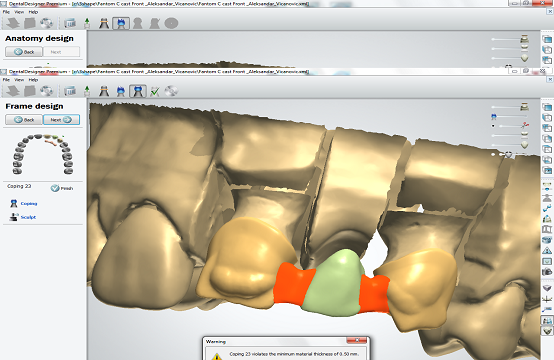Adjust the scissors row transparency slider

point(509,126)
